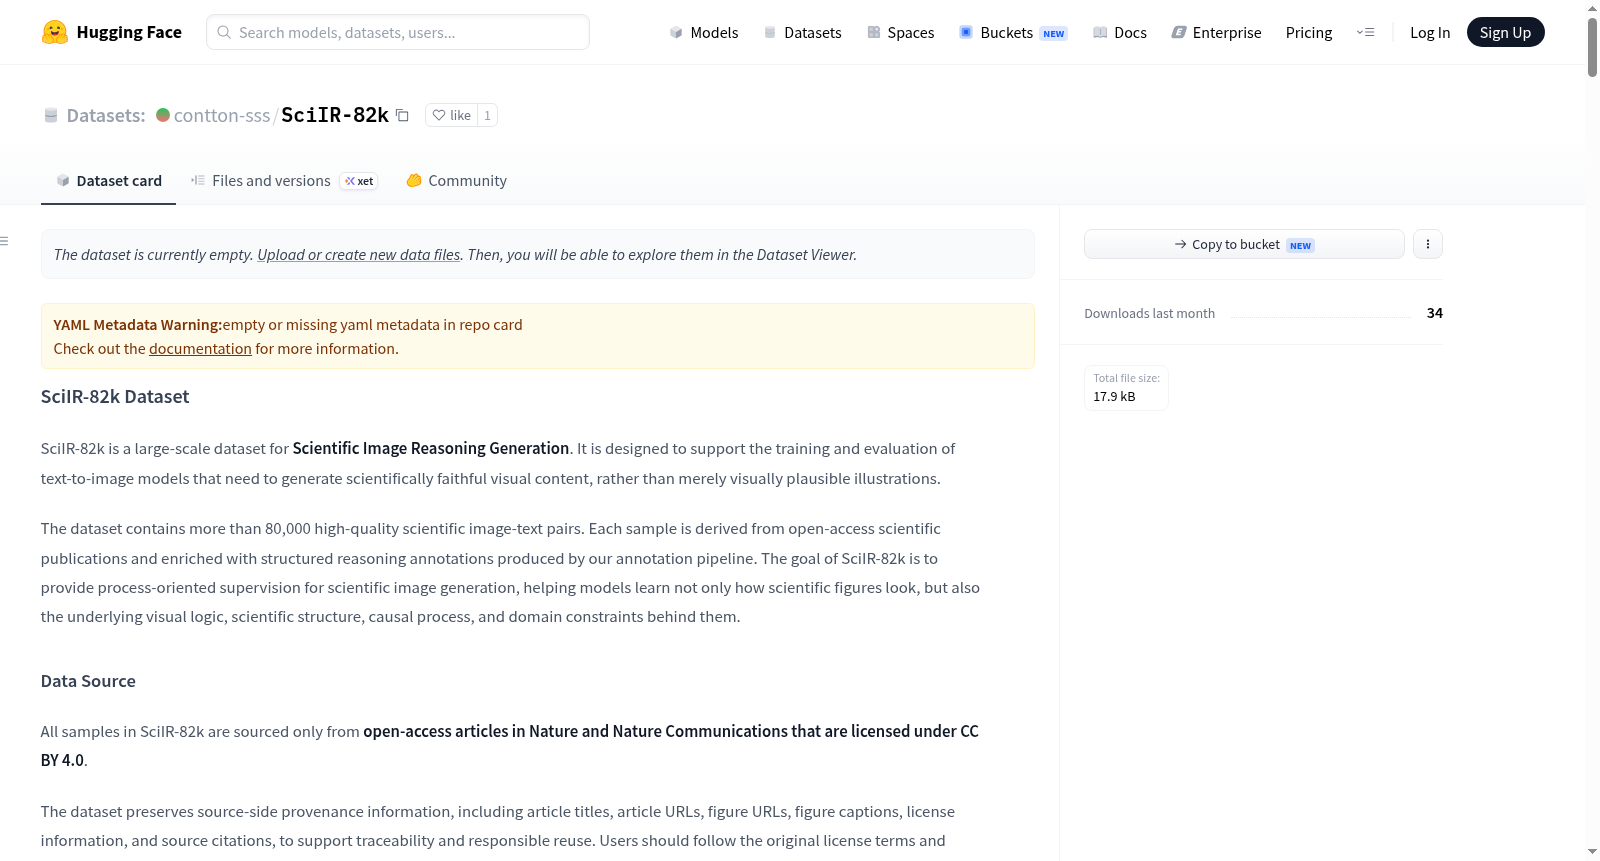Open Buckets in the navbar
Image resolution: width=1600 pixels, height=861 pixels.
[1013, 32]
